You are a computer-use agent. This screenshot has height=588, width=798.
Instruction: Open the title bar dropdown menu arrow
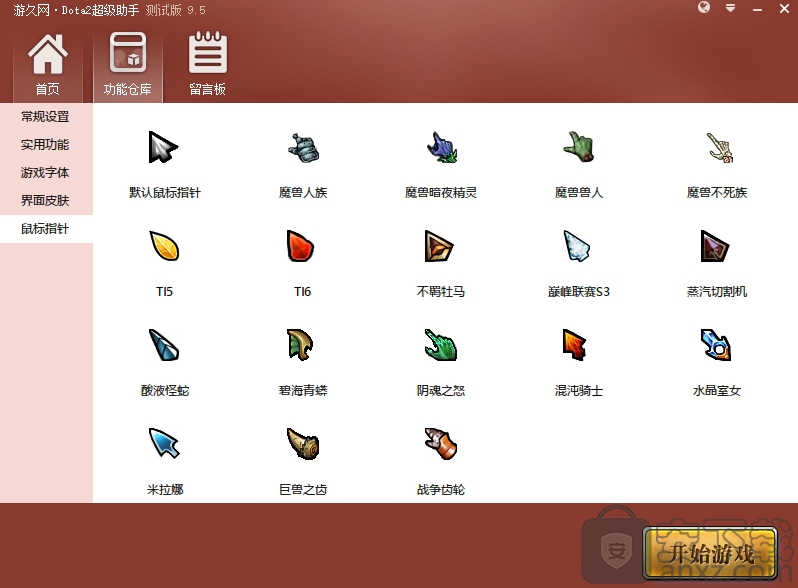point(730,8)
